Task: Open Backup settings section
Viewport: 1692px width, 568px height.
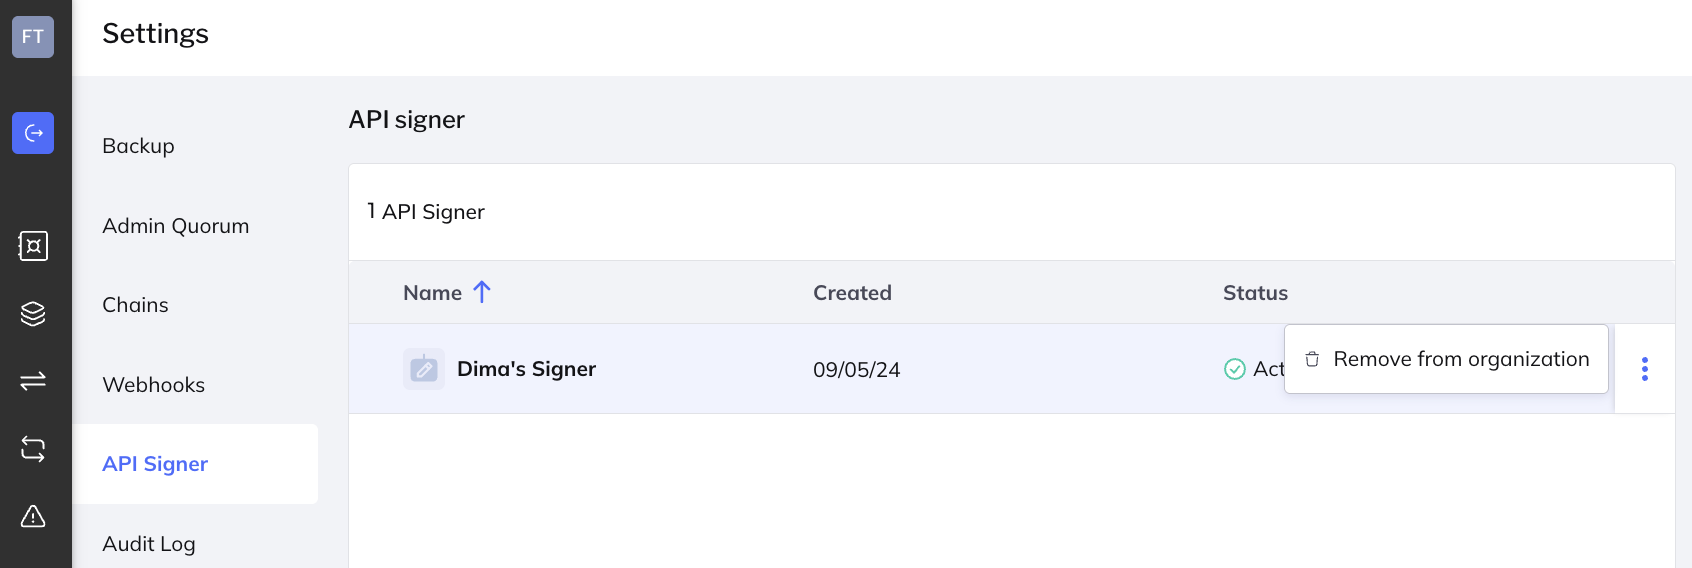Action: (138, 146)
